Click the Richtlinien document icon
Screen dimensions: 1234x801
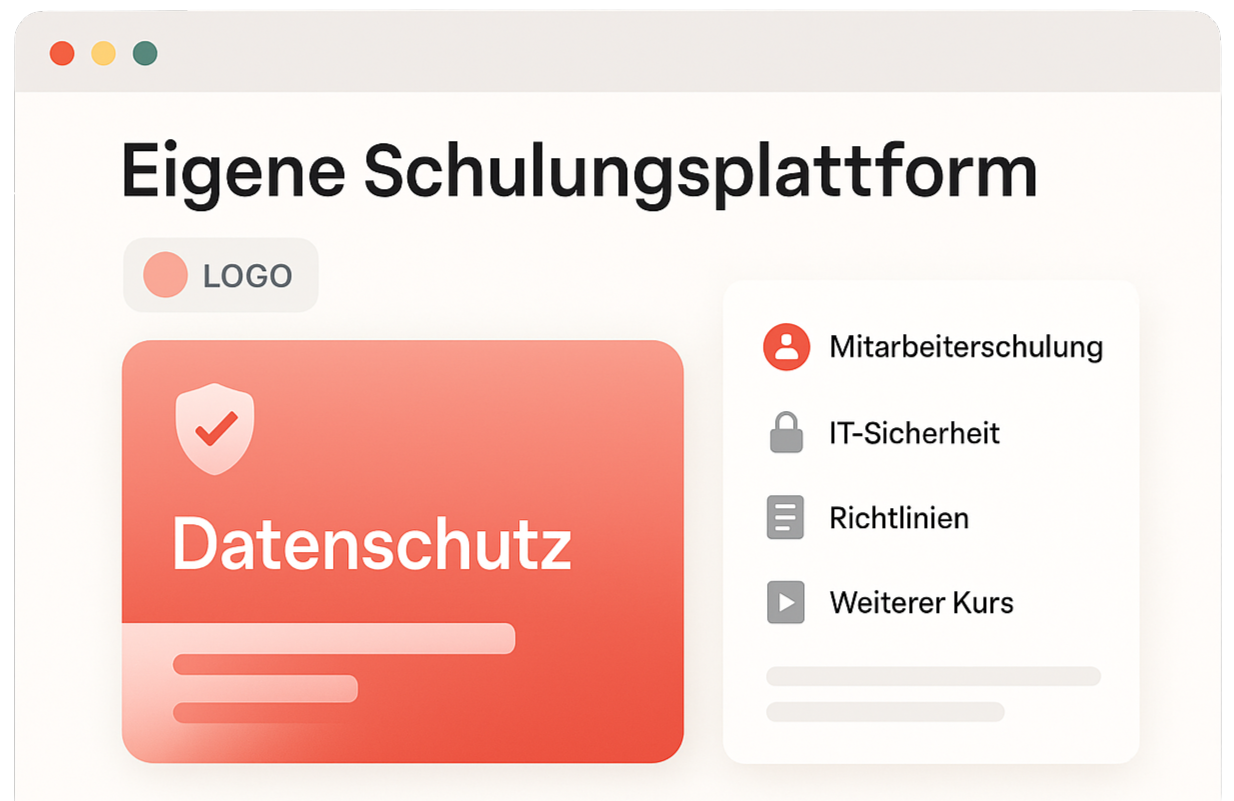point(785,518)
